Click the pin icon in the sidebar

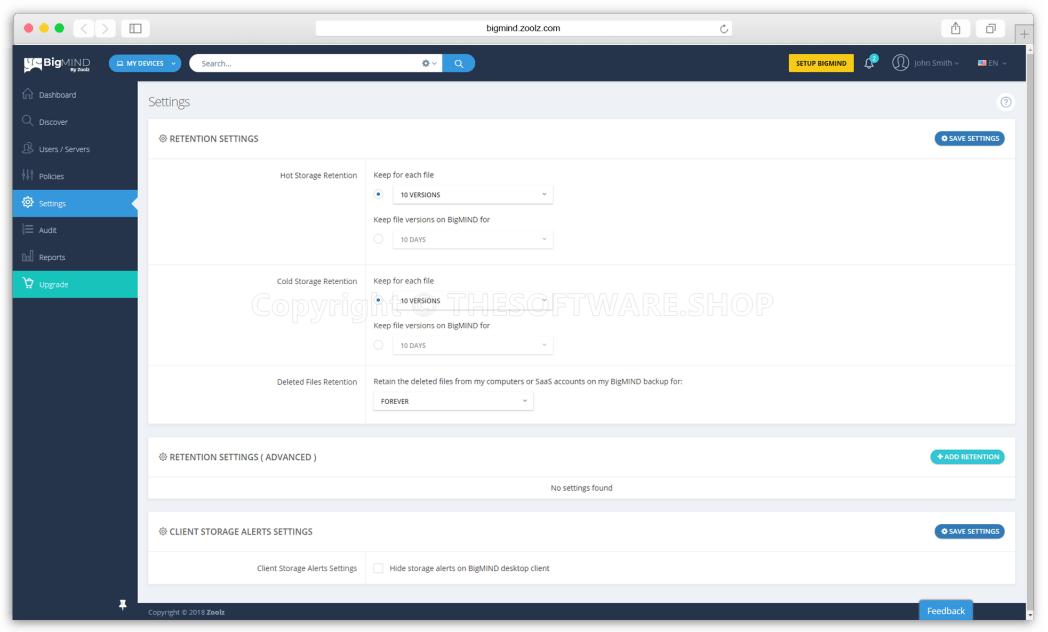[x=123, y=604]
